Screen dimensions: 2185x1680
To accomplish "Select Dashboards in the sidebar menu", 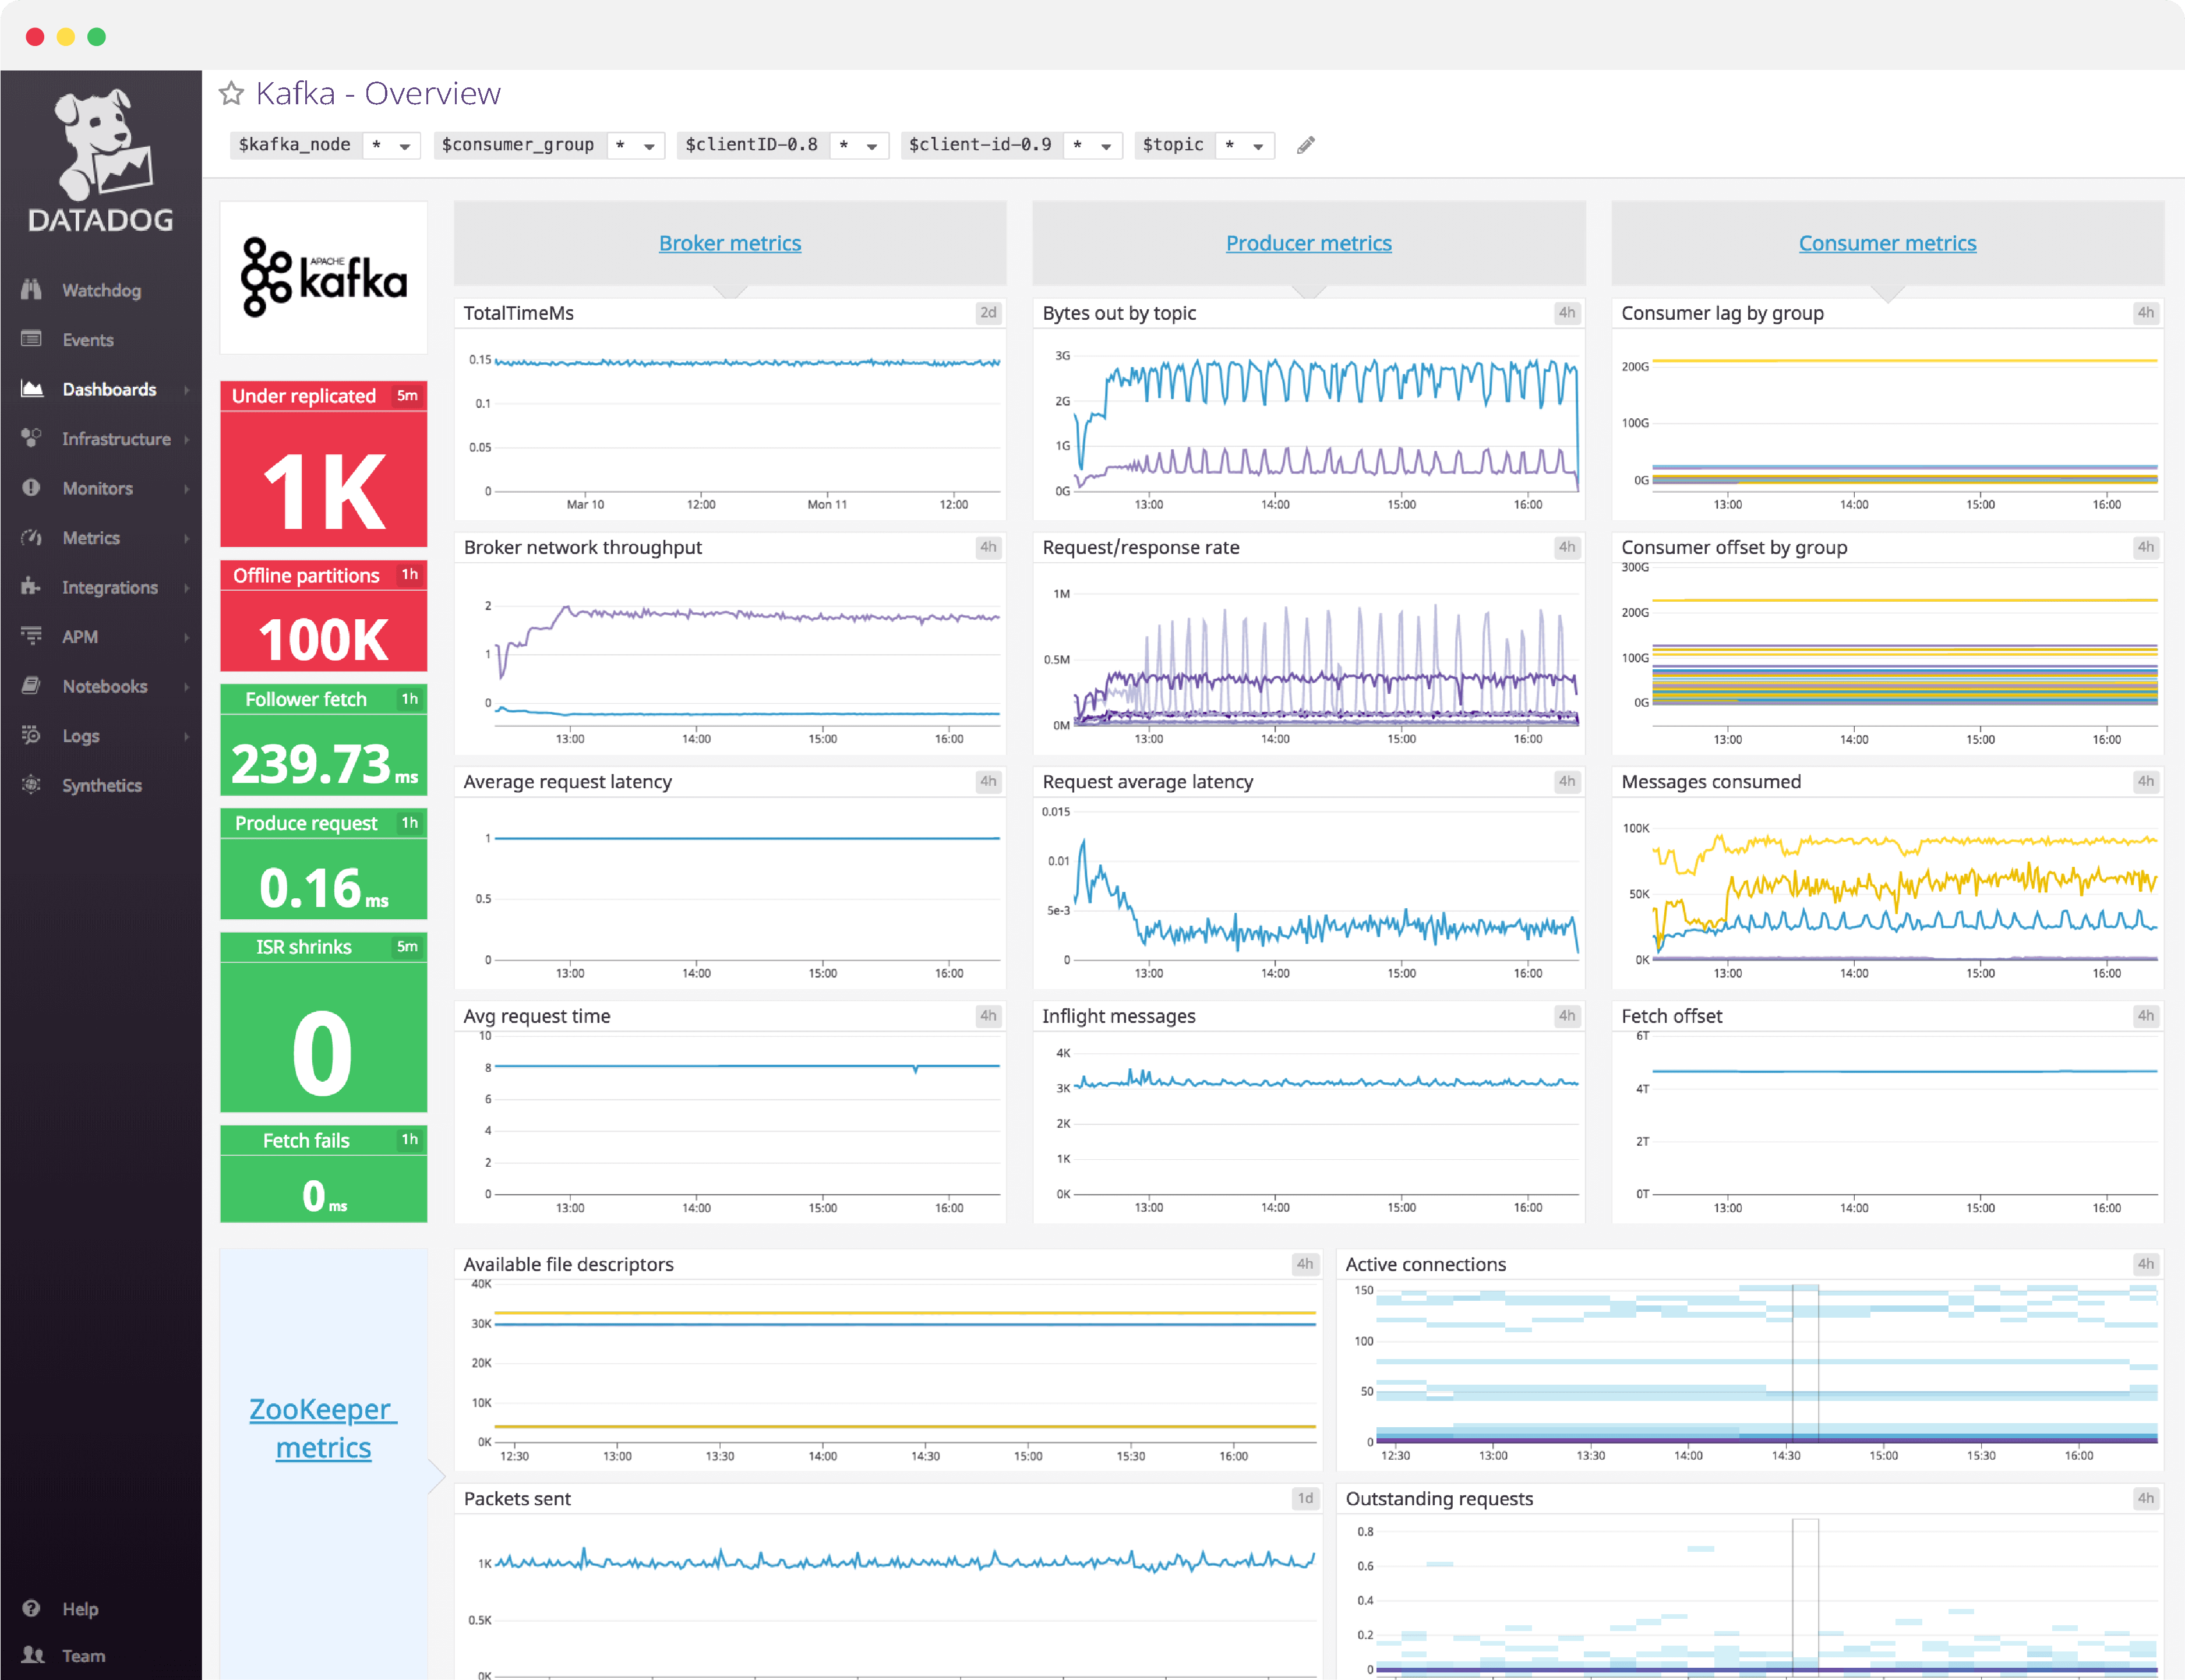I will pyautogui.click(x=108, y=389).
